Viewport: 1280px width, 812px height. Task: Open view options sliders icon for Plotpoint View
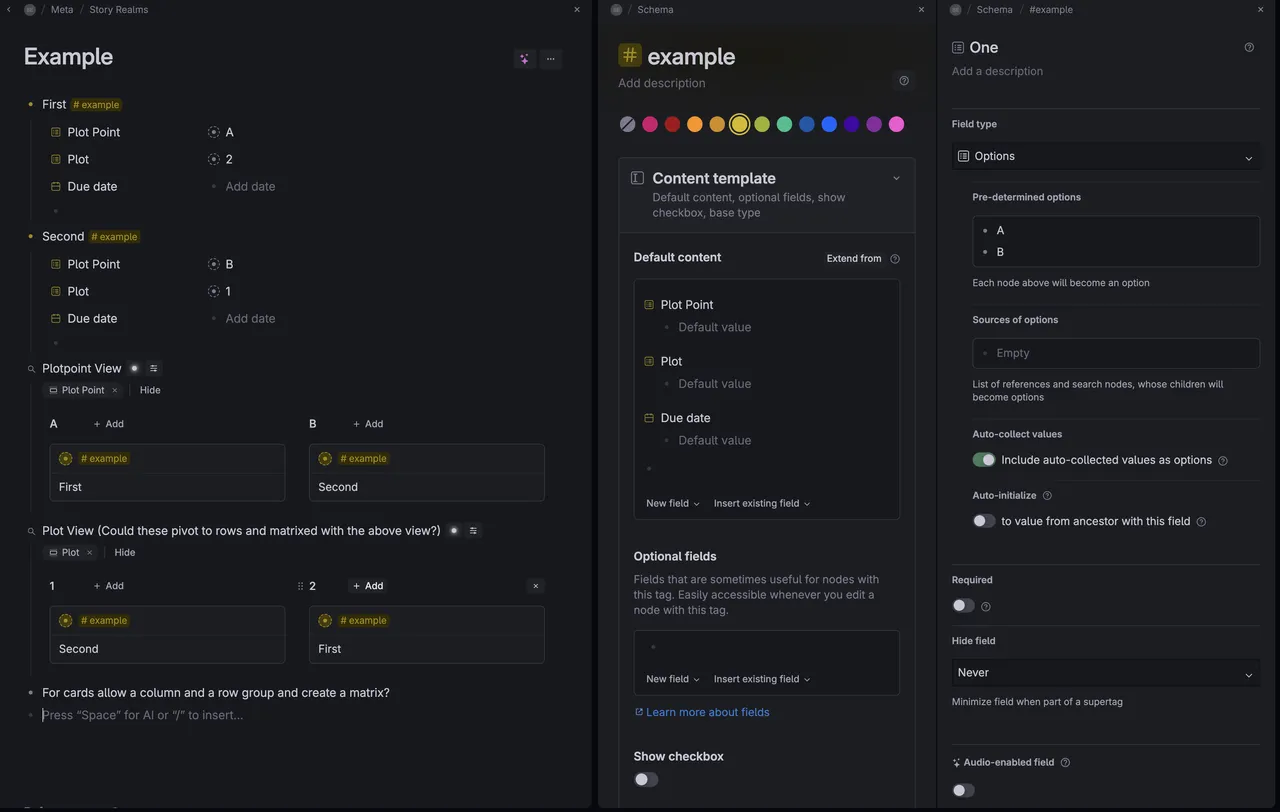154,368
